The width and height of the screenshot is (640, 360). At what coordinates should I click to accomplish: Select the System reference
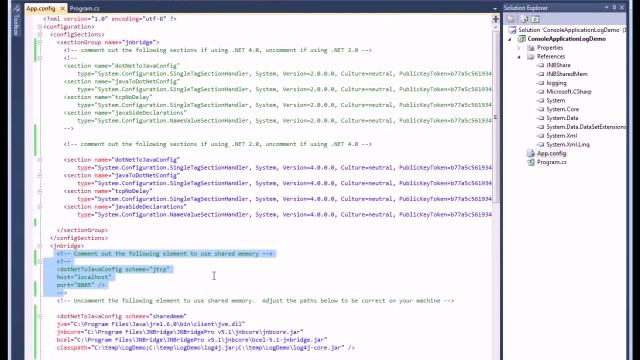click(x=556, y=100)
